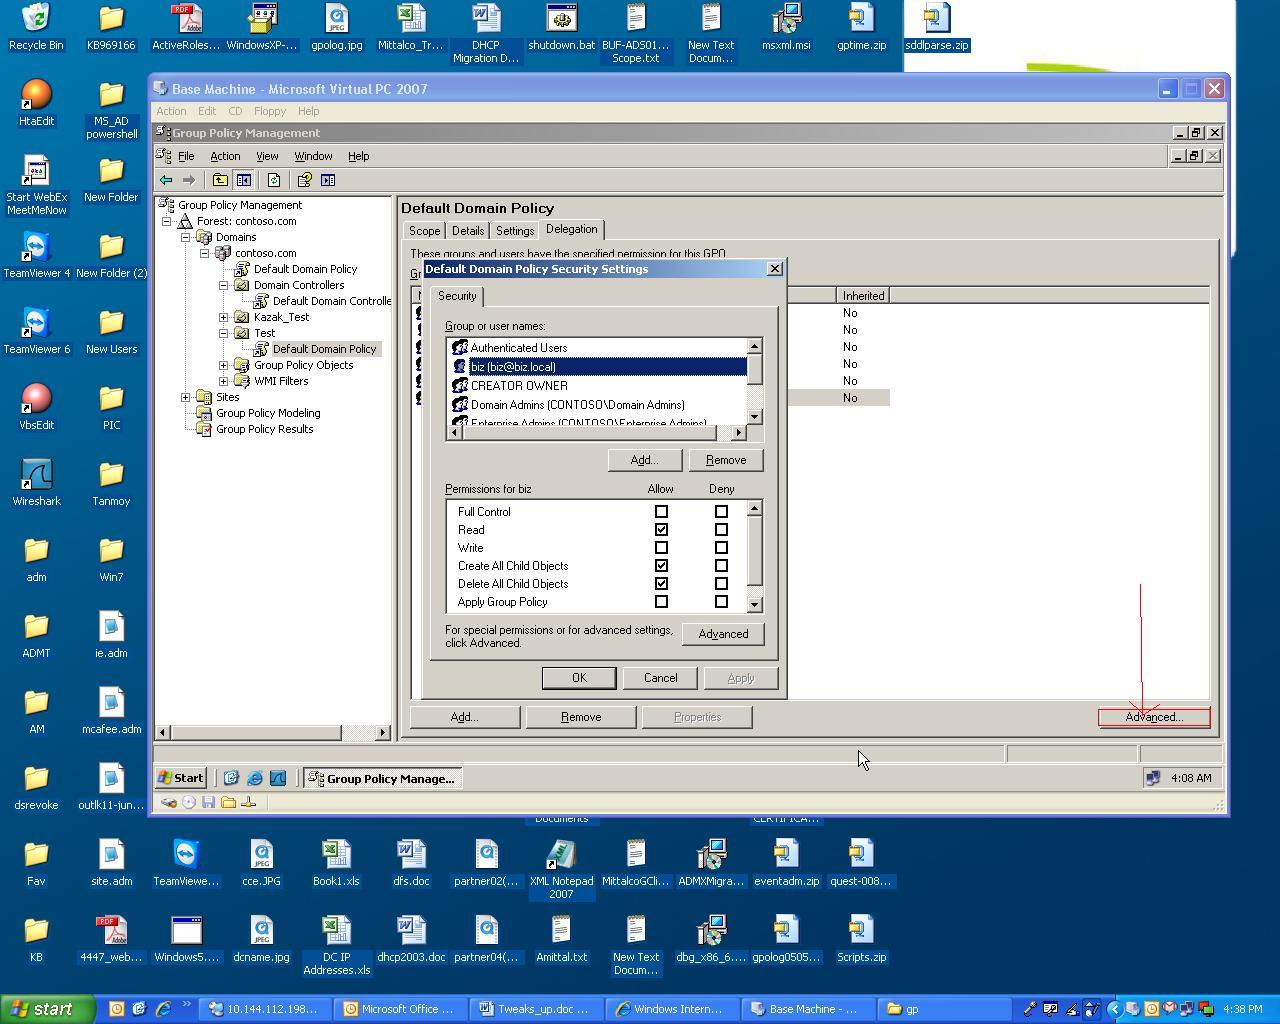The image size is (1280, 1024).
Task: Click VM Start button
Action: [181, 778]
